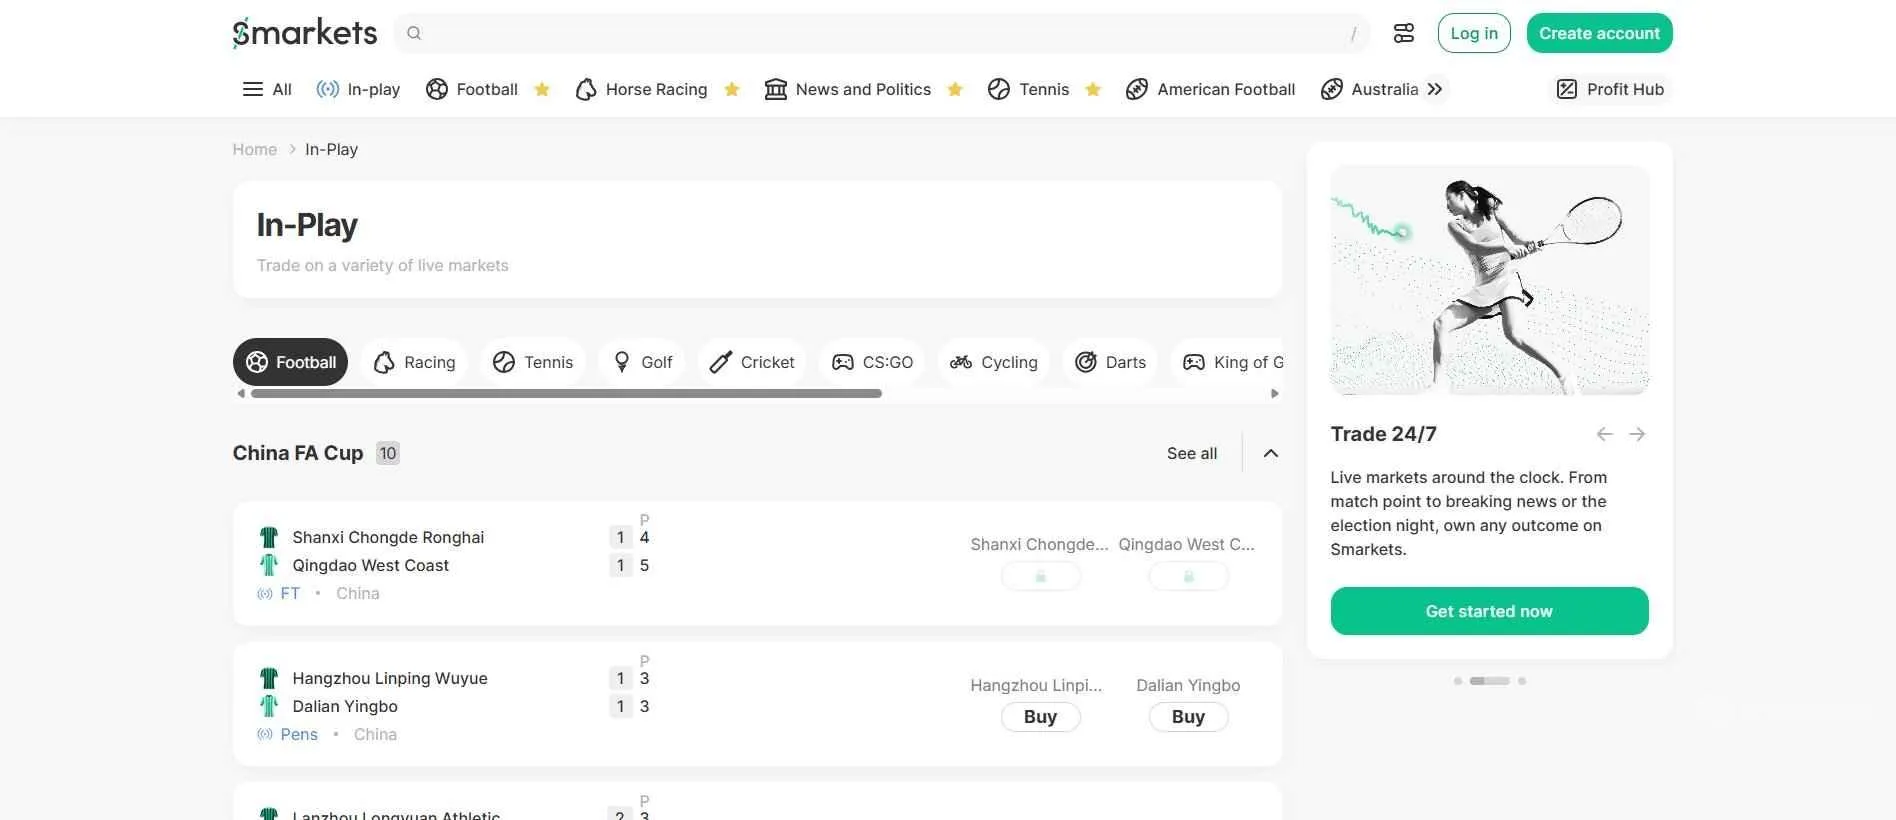Click locked price button under Qingdao West C
This screenshot has width=1896, height=820.
1188,576
